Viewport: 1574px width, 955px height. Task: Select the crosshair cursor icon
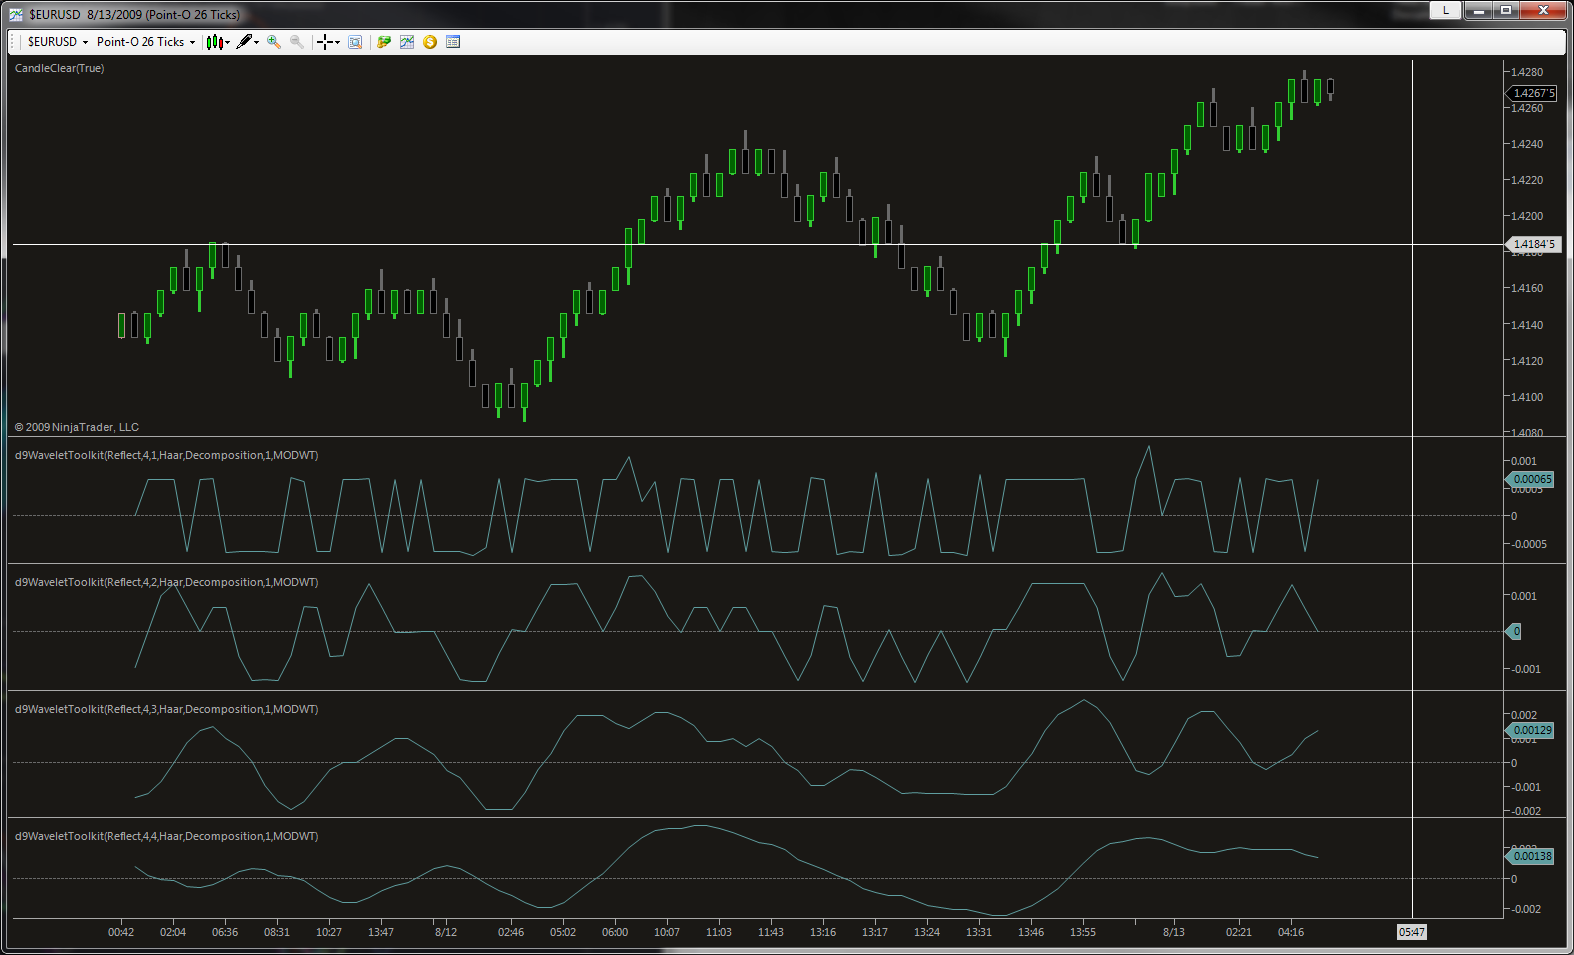click(324, 42)
